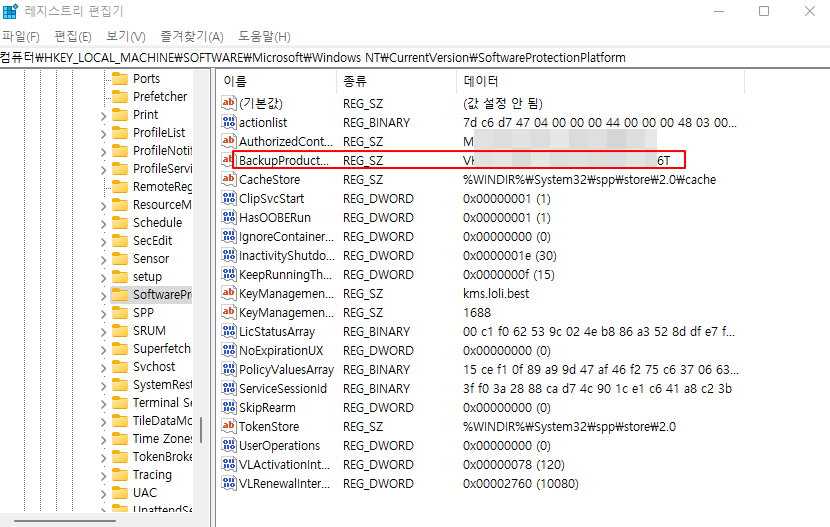This screenshot has width=830, height=527.
Task: Open the 파일(F) menu
Action: tap(21, 37)
